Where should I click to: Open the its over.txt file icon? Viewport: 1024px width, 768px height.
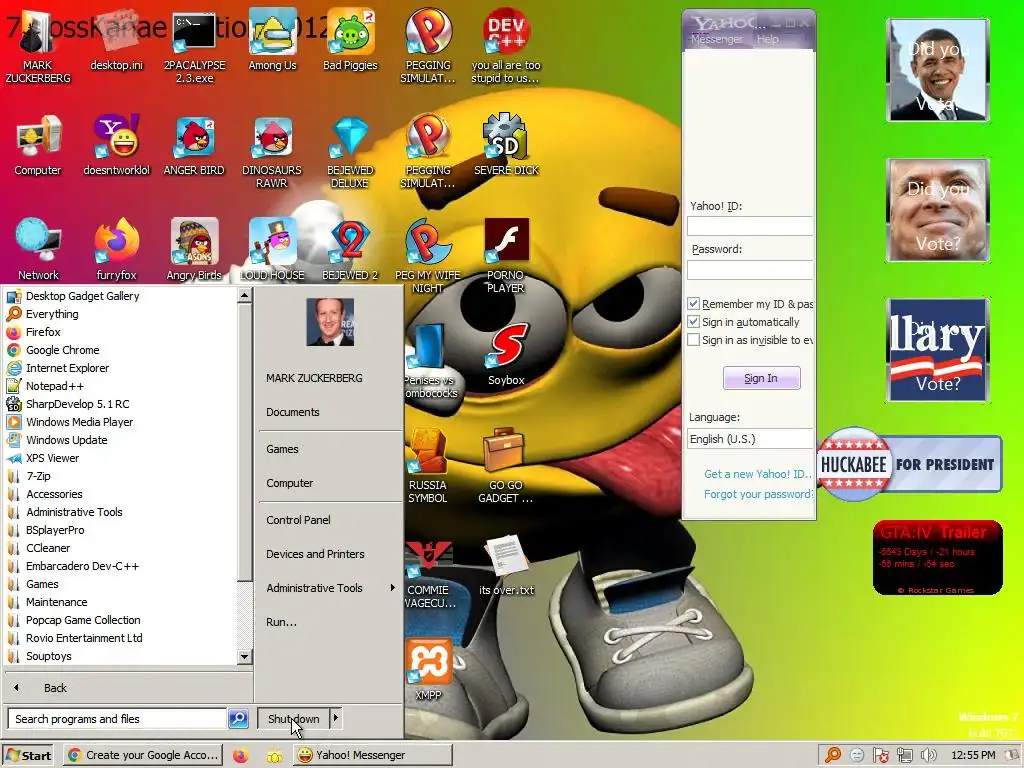tap(506, 565)
